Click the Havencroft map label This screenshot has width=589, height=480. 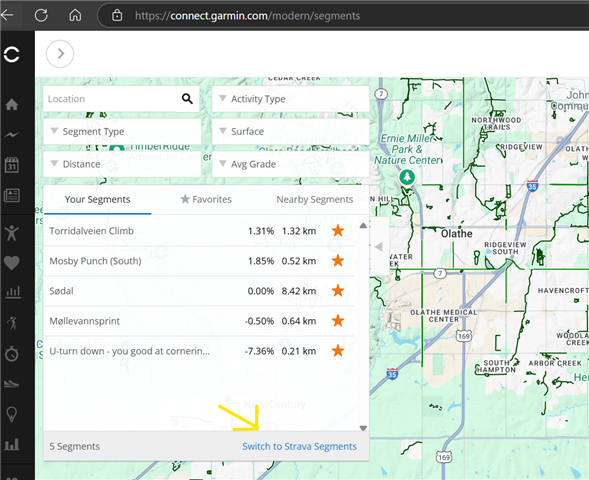[x=563, y=291]
